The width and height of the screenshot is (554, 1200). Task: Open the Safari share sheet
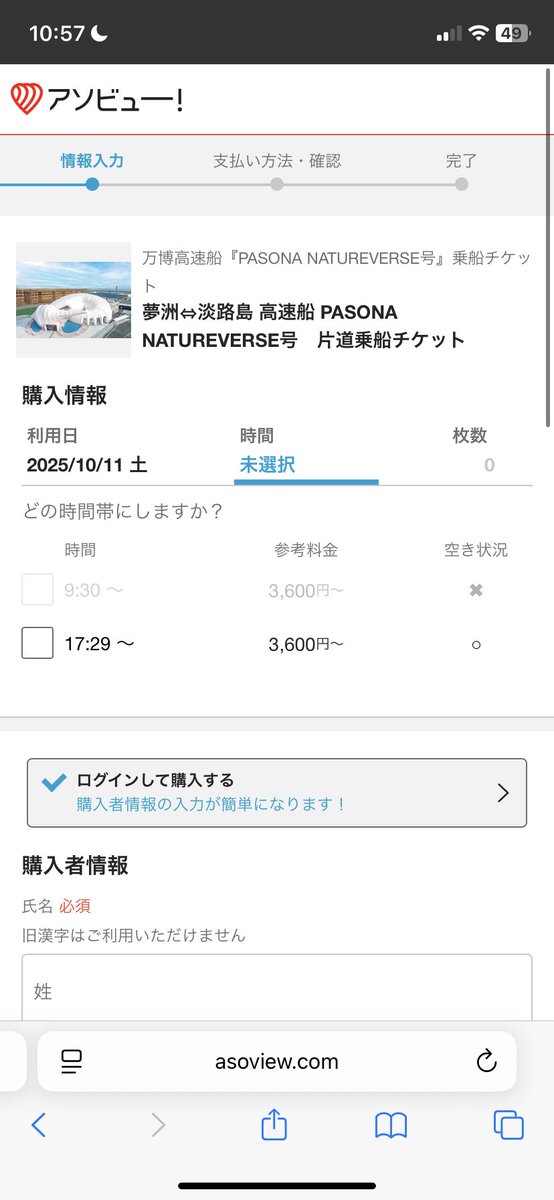pos(274,1124)
